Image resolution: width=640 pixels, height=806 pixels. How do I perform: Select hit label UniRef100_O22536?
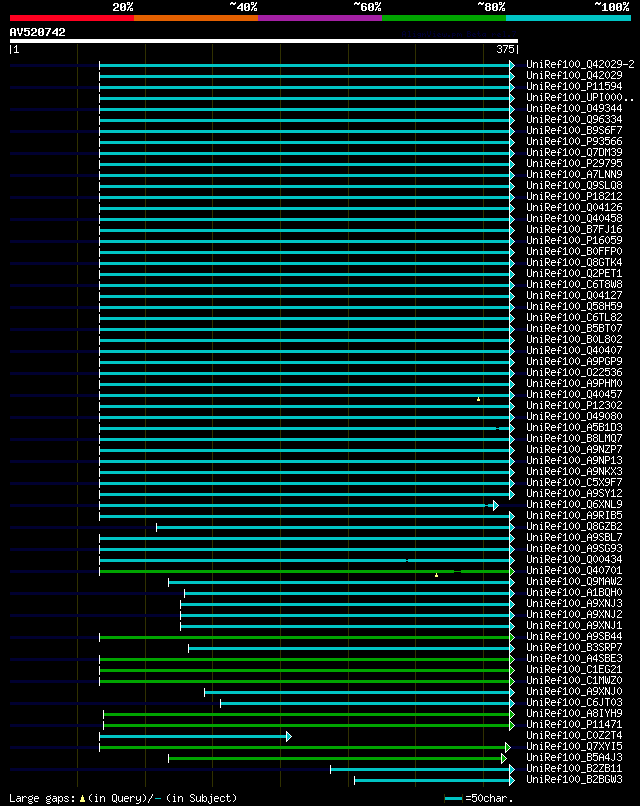coord(574,372)
